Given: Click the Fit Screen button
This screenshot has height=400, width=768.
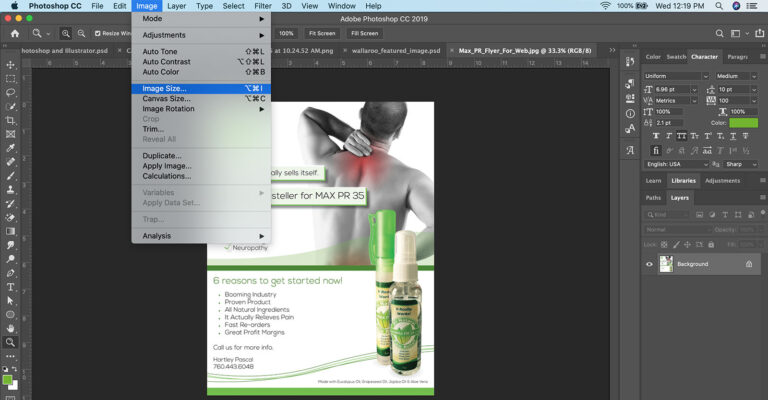Looking at the screenshot, I should click(x=322, y=33).
